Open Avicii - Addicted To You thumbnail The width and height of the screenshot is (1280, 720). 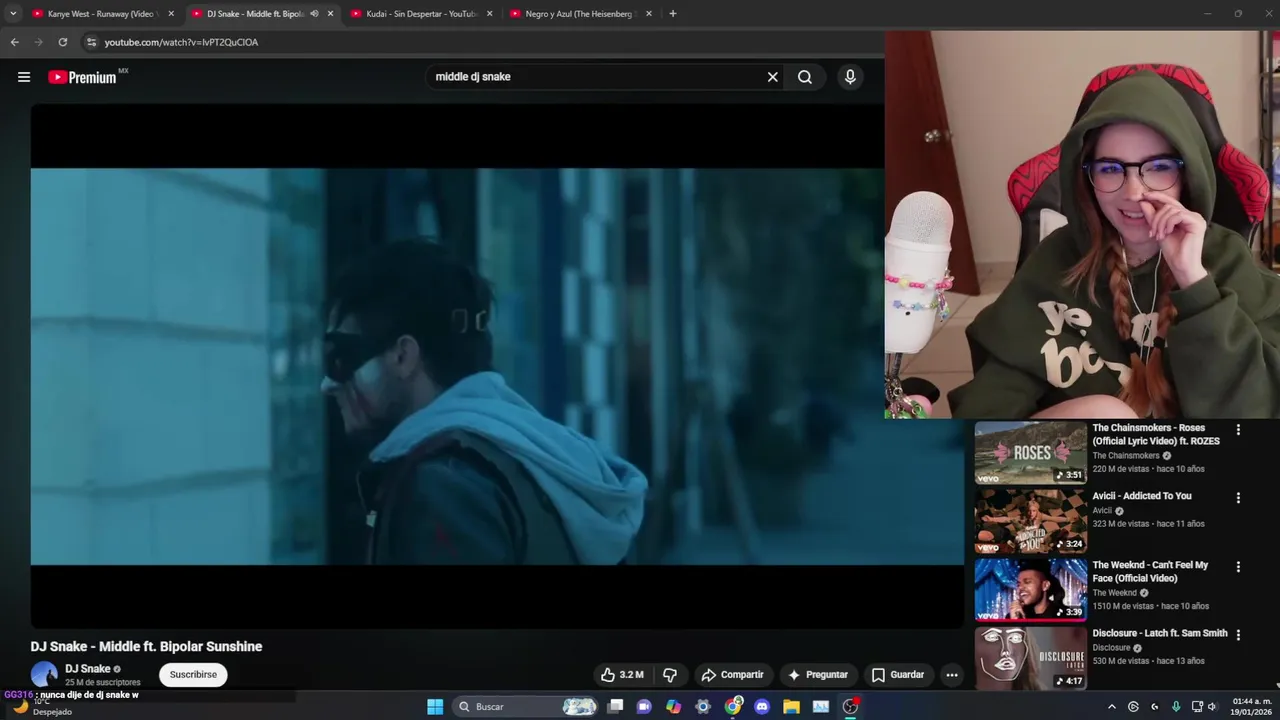(x=1030, y=521)
